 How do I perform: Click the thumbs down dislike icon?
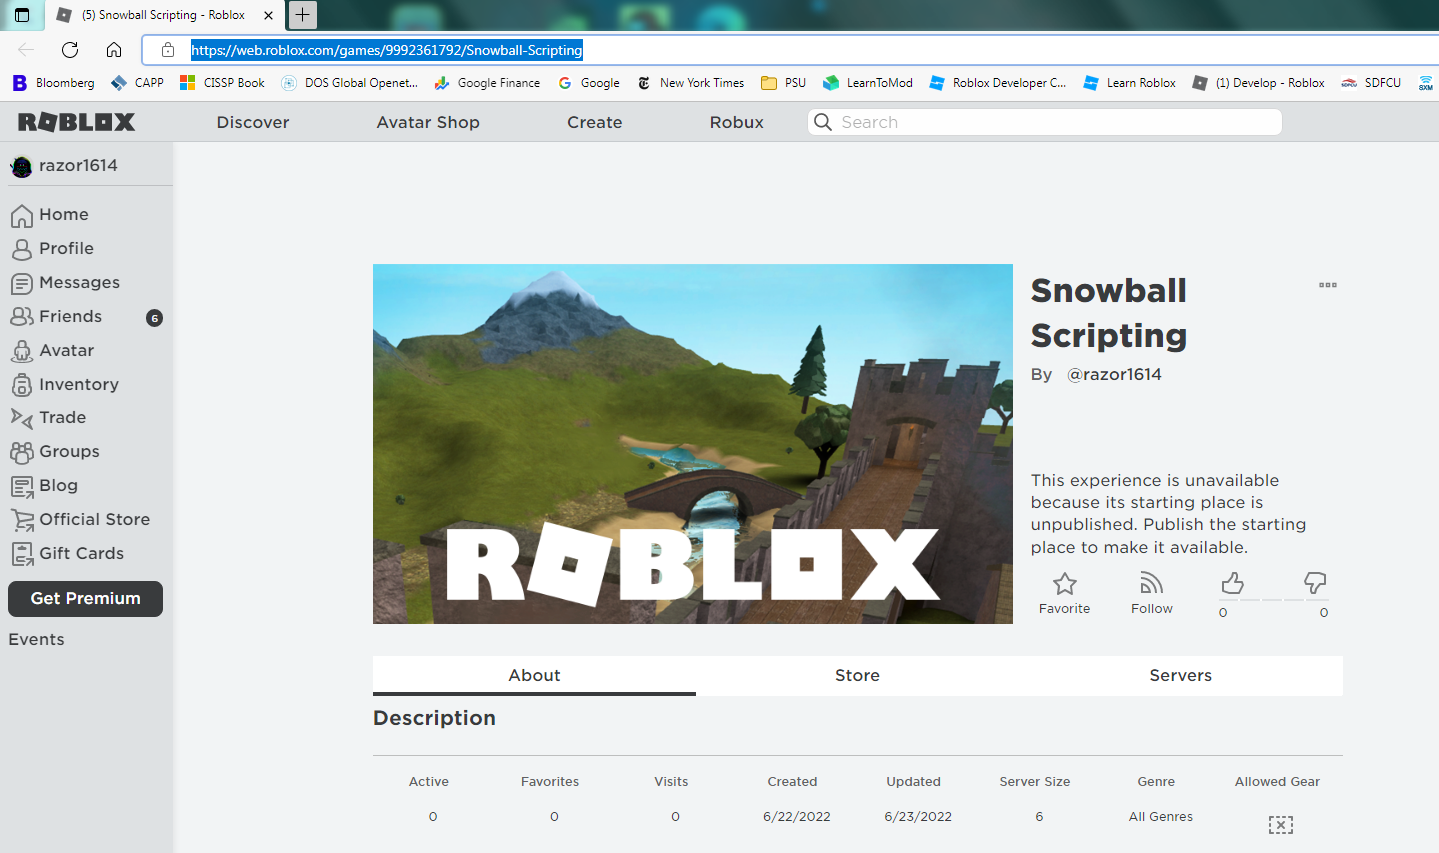[1315, 582]
